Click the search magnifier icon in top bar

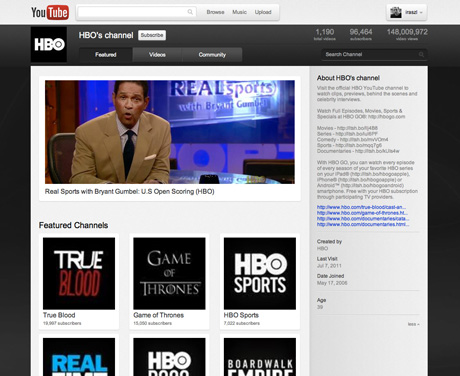pyautogui.click(x=190, y=12)
